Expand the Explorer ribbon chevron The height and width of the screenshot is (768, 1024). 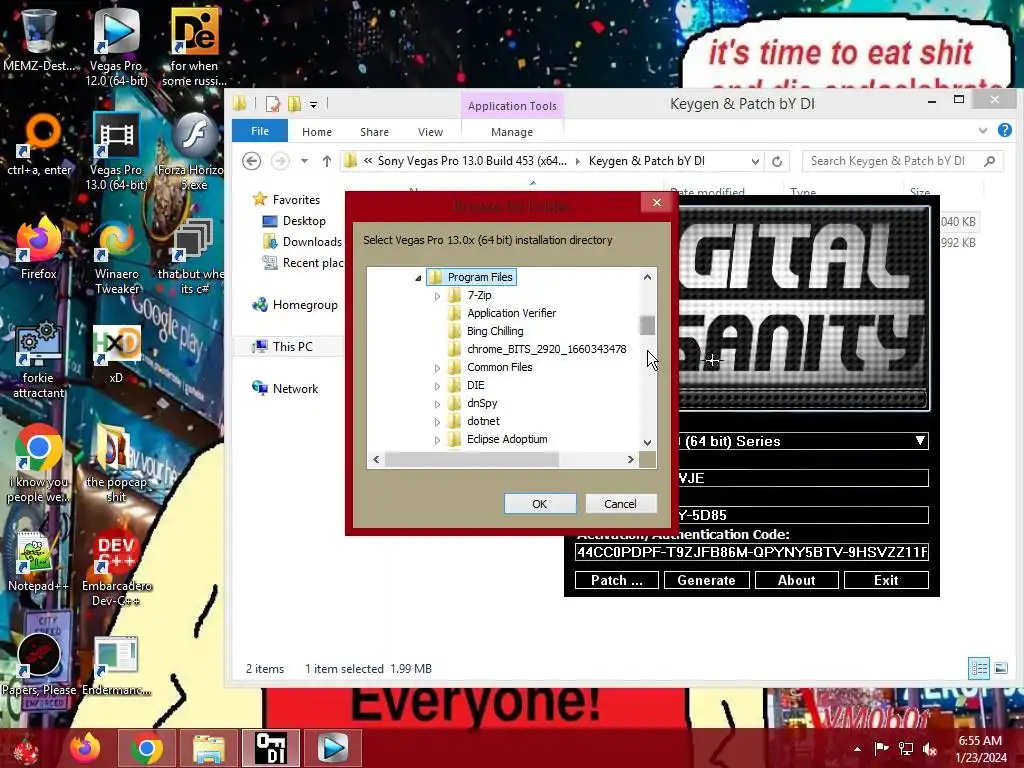[983, 131]
